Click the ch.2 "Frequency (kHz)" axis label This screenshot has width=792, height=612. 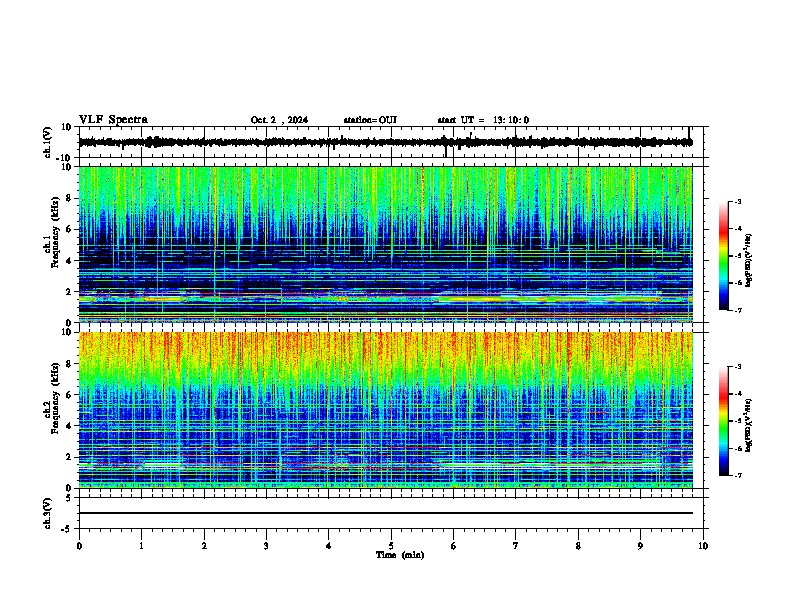tap(55, 398)
